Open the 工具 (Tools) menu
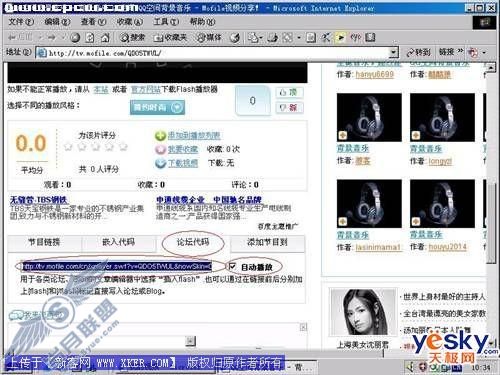500x375 pixels. [166, 22]
